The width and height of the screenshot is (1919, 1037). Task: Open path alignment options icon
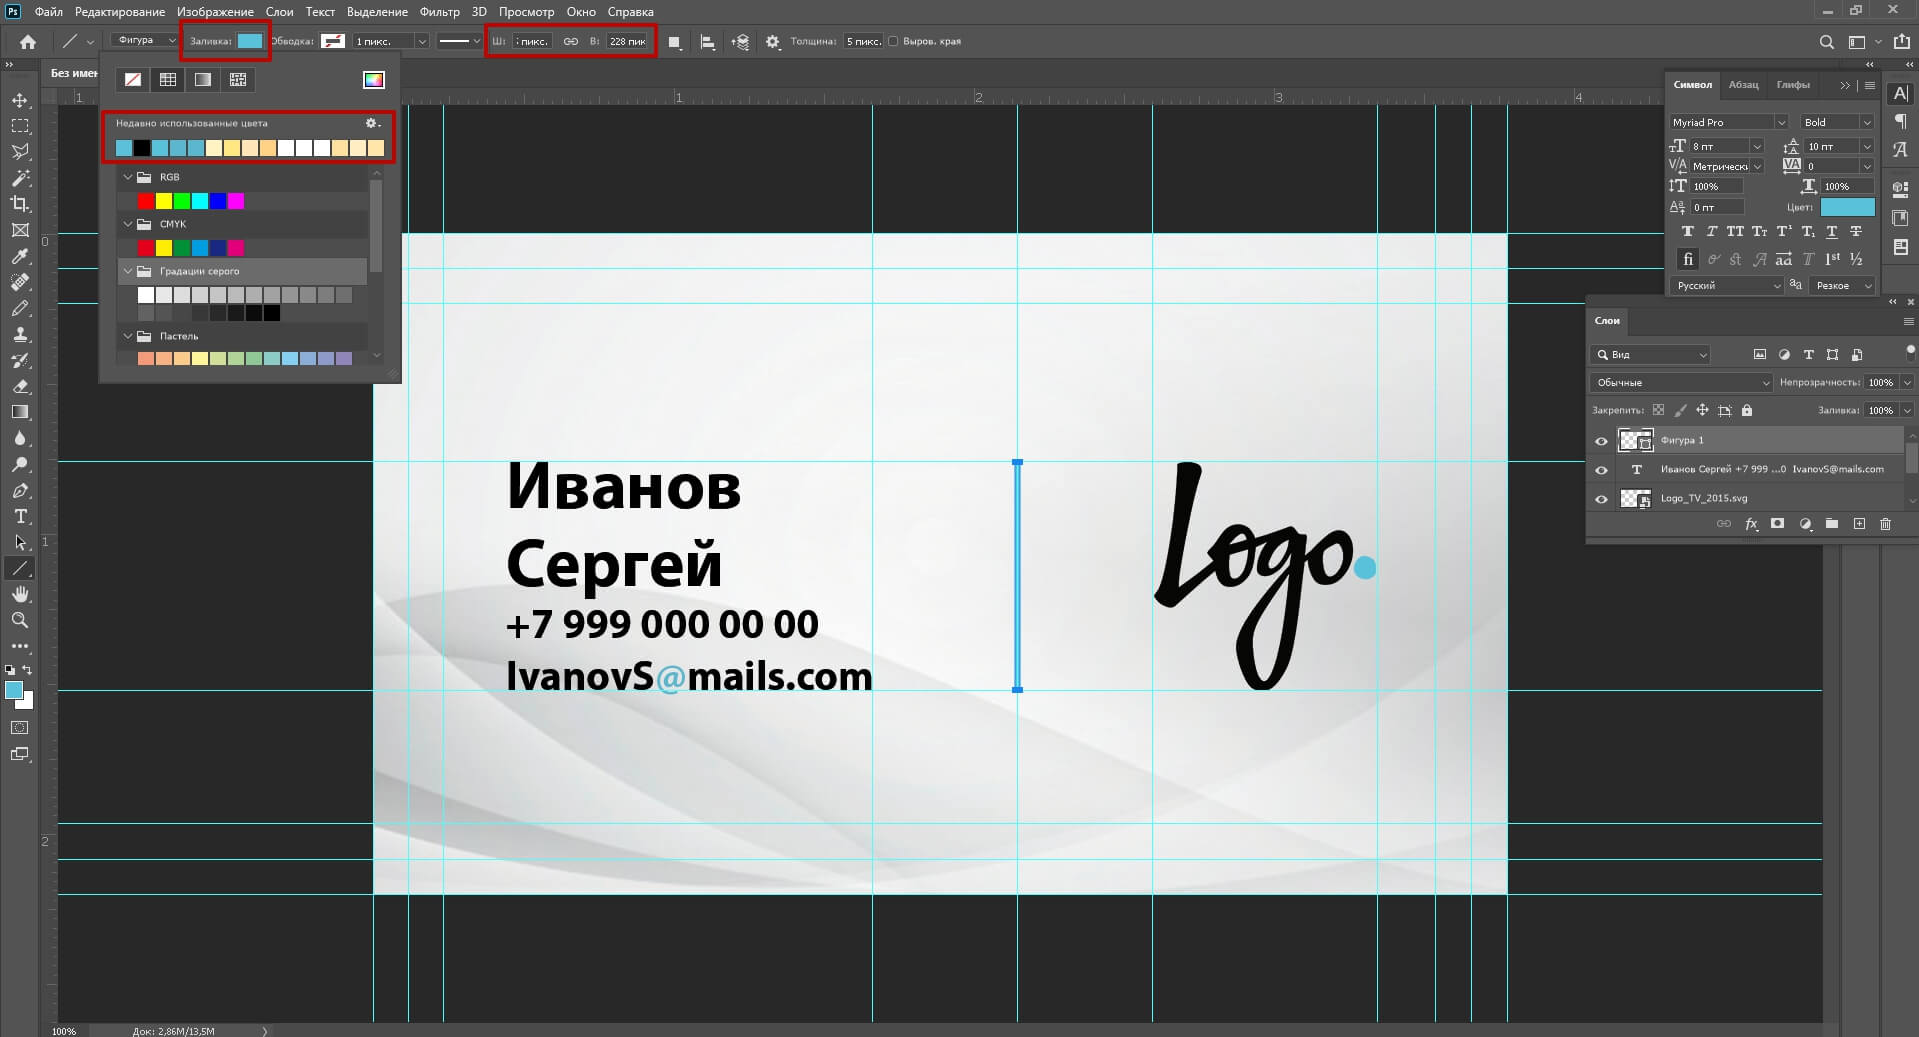[x=708, y=42]
